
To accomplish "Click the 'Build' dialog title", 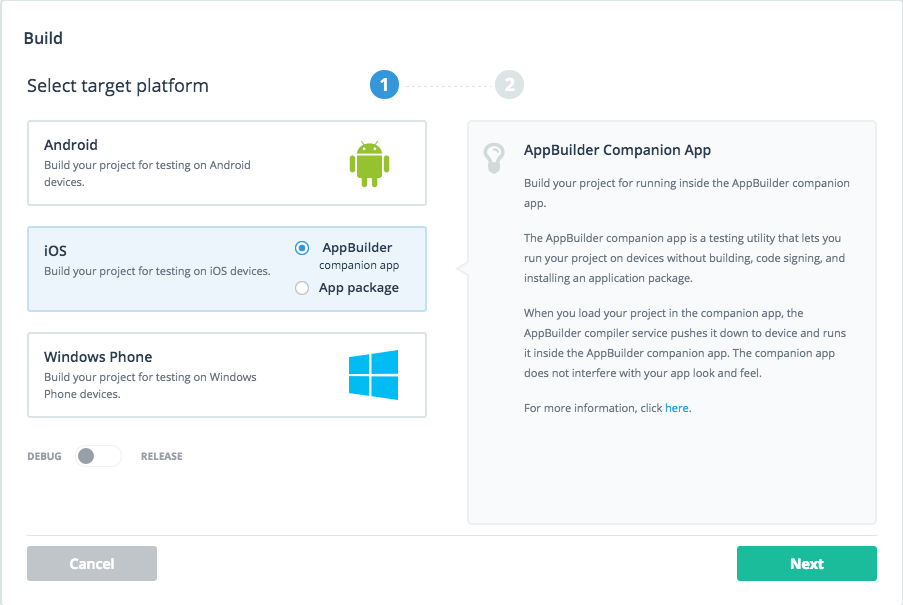I will (x=43, y=38).
